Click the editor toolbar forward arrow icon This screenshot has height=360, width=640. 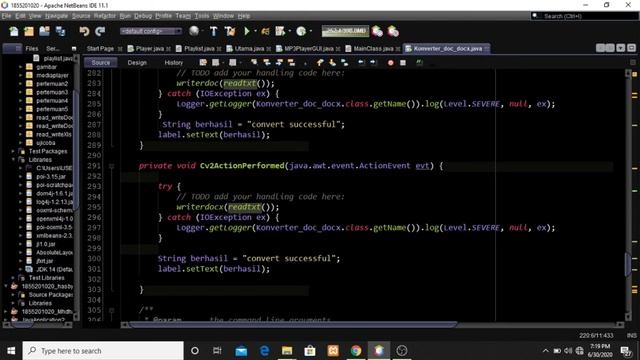(373, 62)
